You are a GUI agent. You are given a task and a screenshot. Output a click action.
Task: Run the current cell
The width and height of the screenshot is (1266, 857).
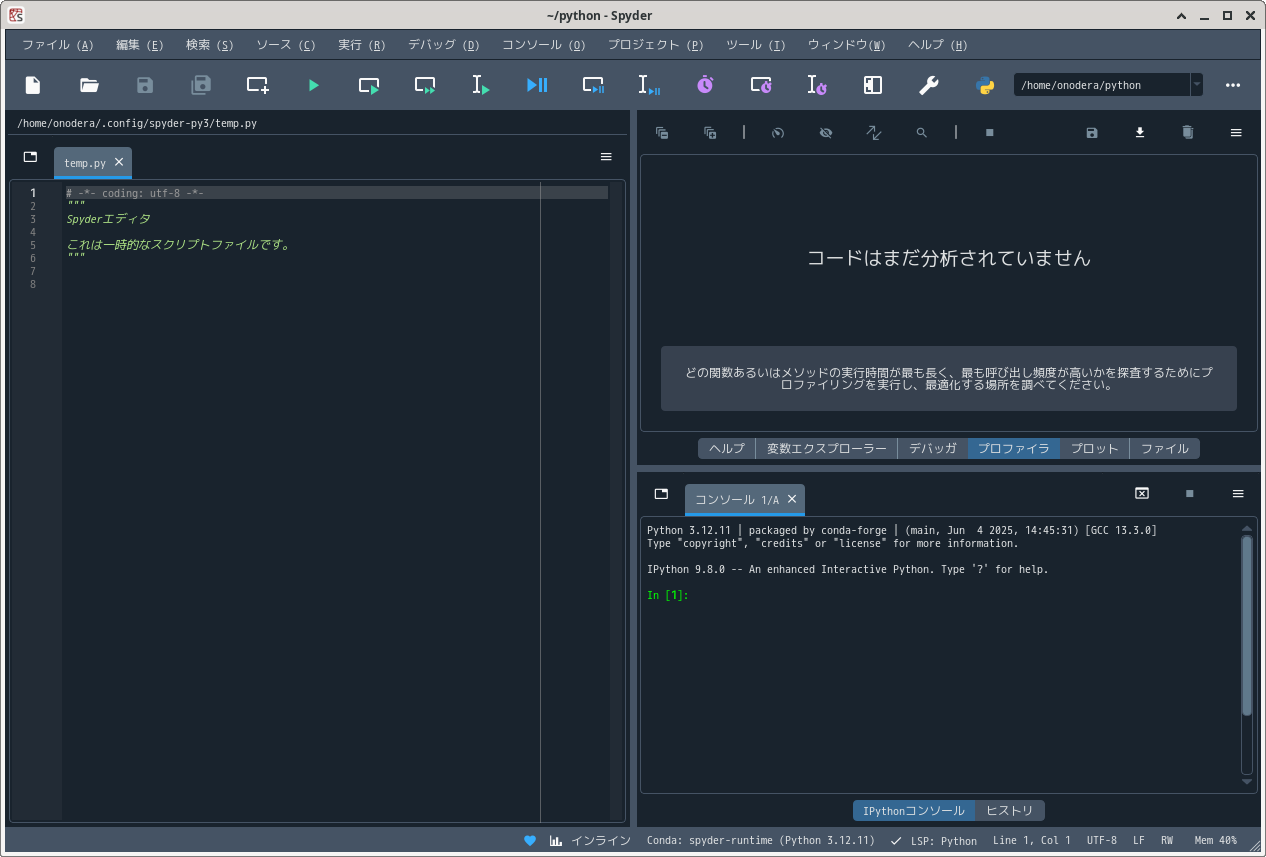click(369, 85)
